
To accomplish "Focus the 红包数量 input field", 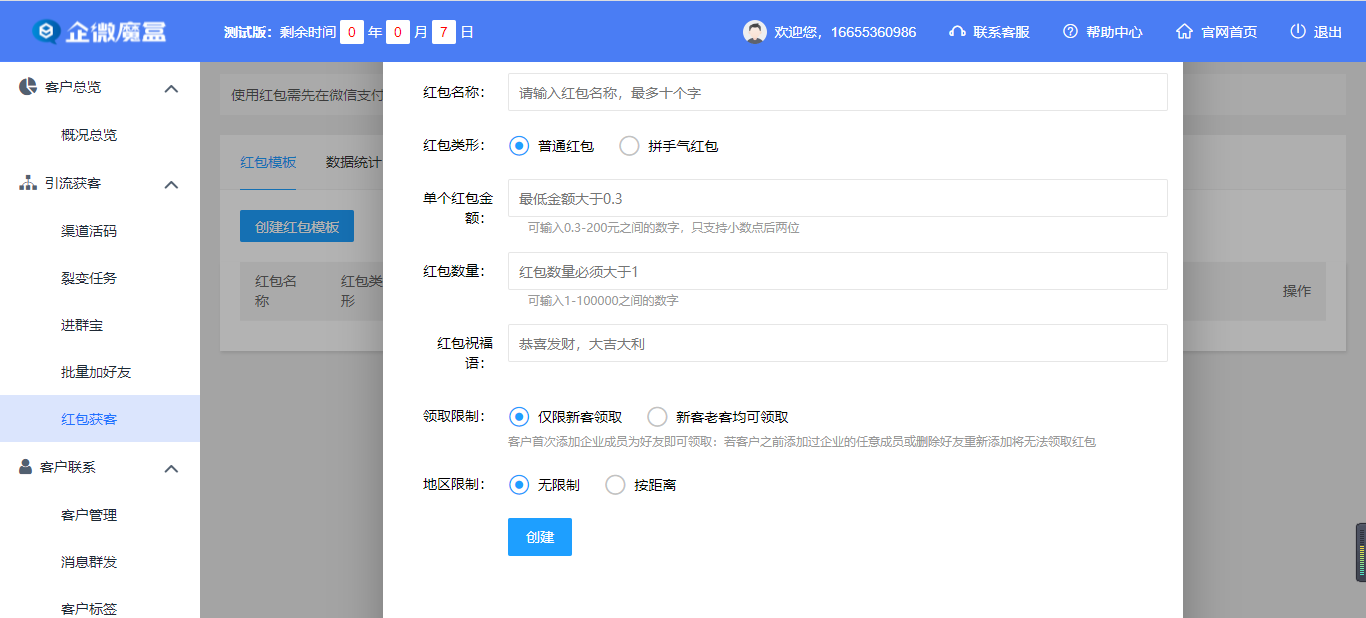I will (x=838, y=271).
